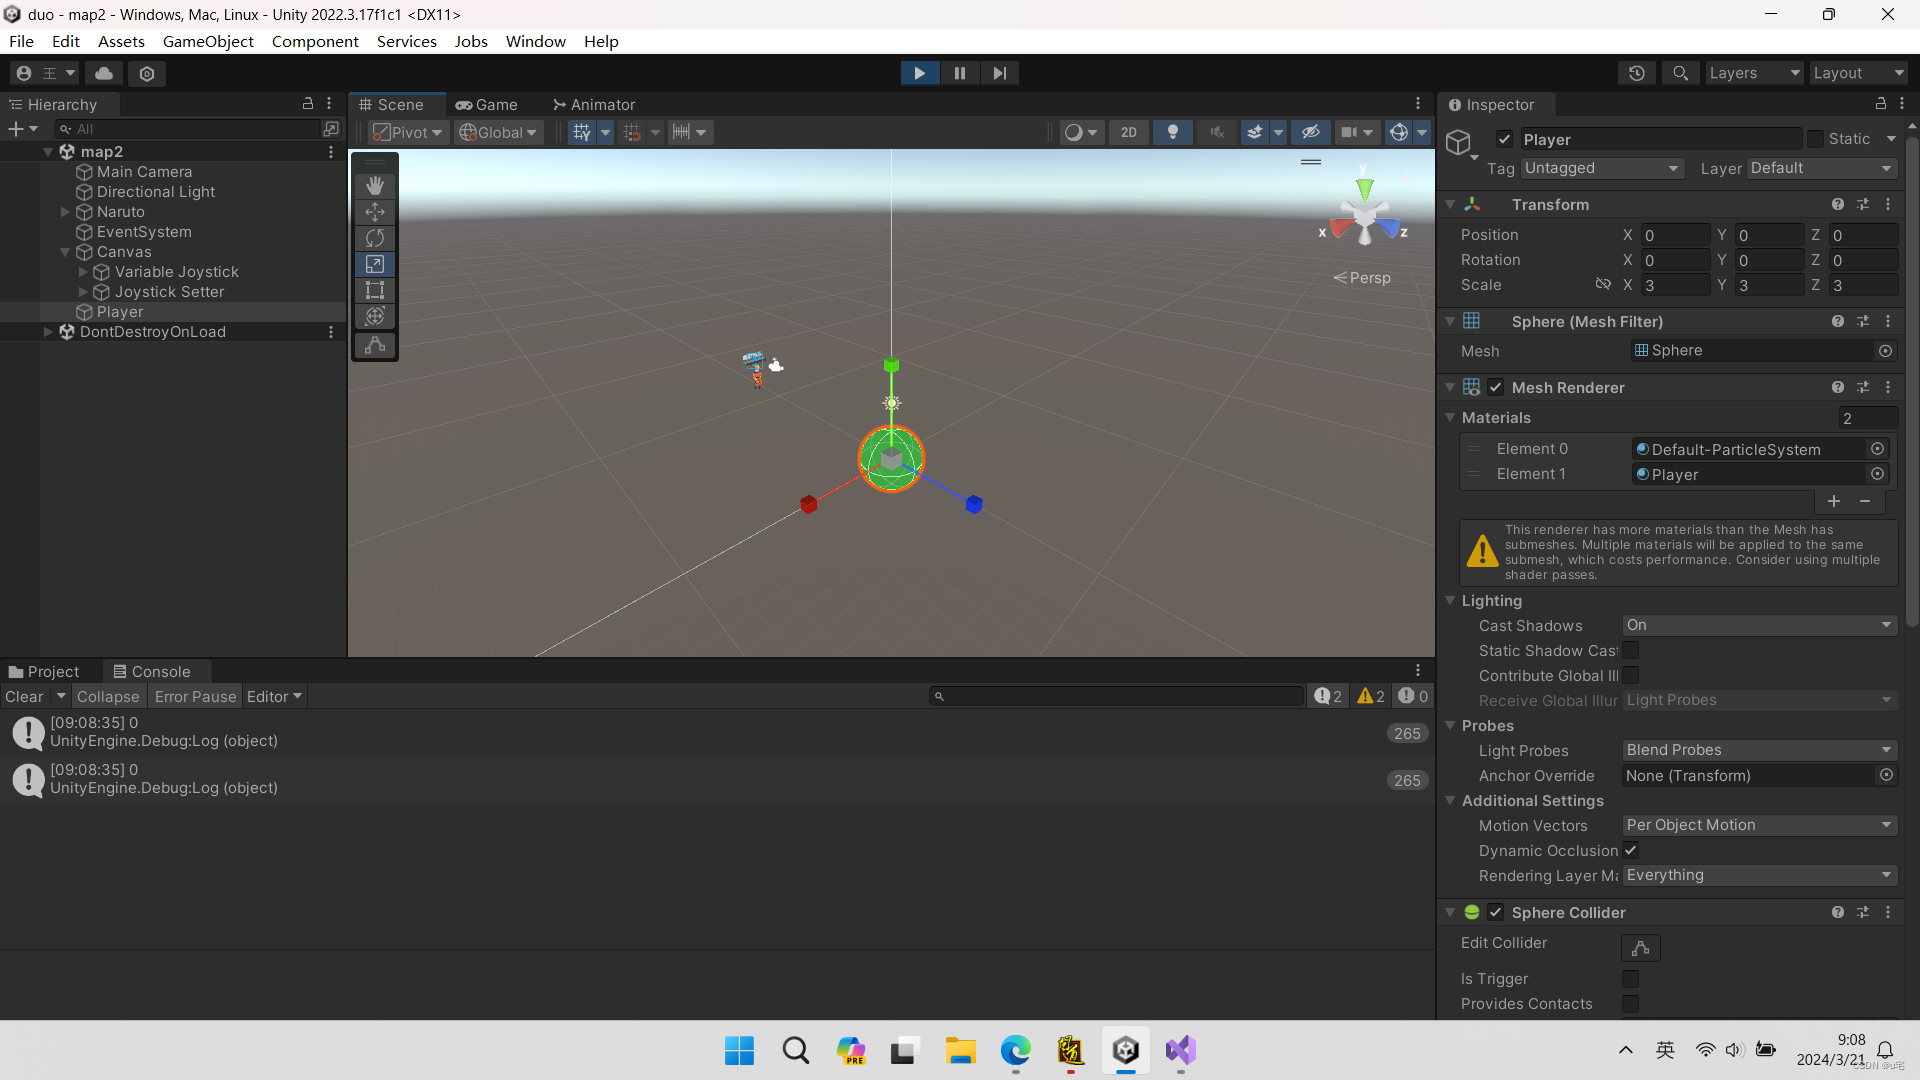The height and width of the screenshot is (1080, 1920).
Task: Open the Component menu
Action: click(315, 41)
